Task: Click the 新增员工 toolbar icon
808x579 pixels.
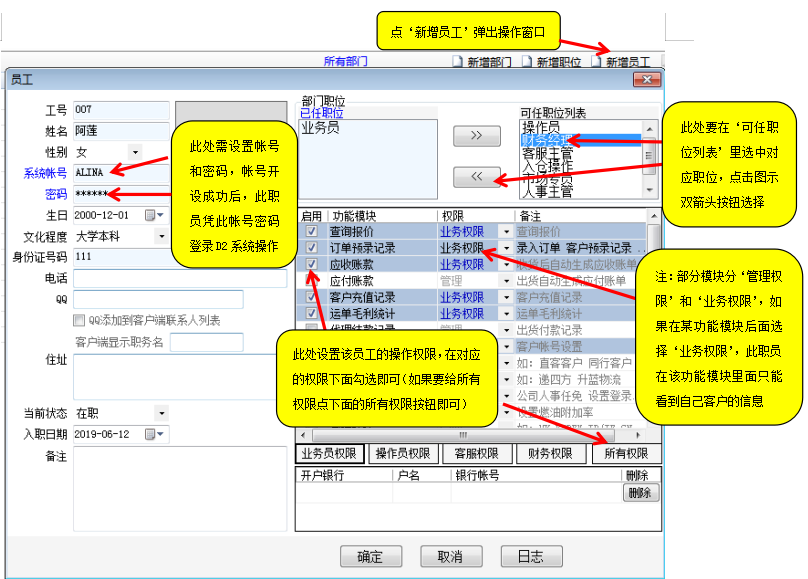Action: 597,62
